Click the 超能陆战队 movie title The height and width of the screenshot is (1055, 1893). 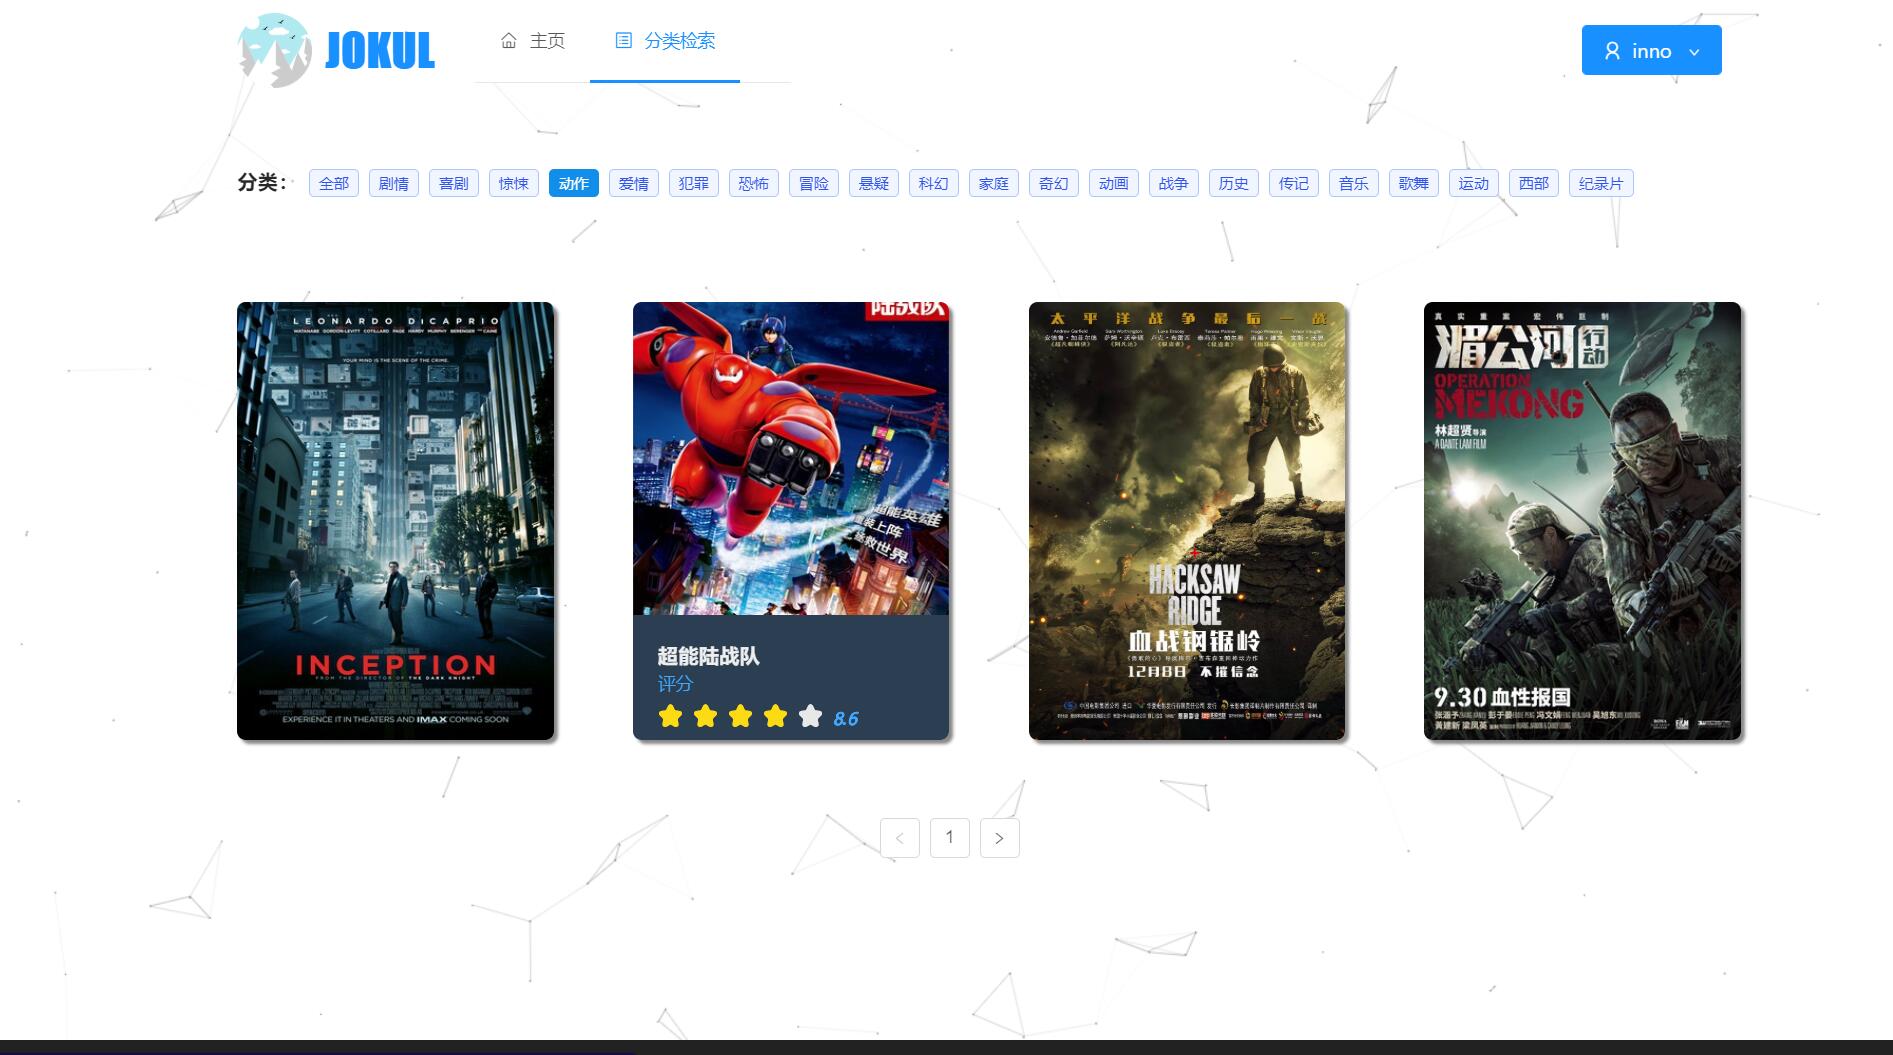click(708, 656)
